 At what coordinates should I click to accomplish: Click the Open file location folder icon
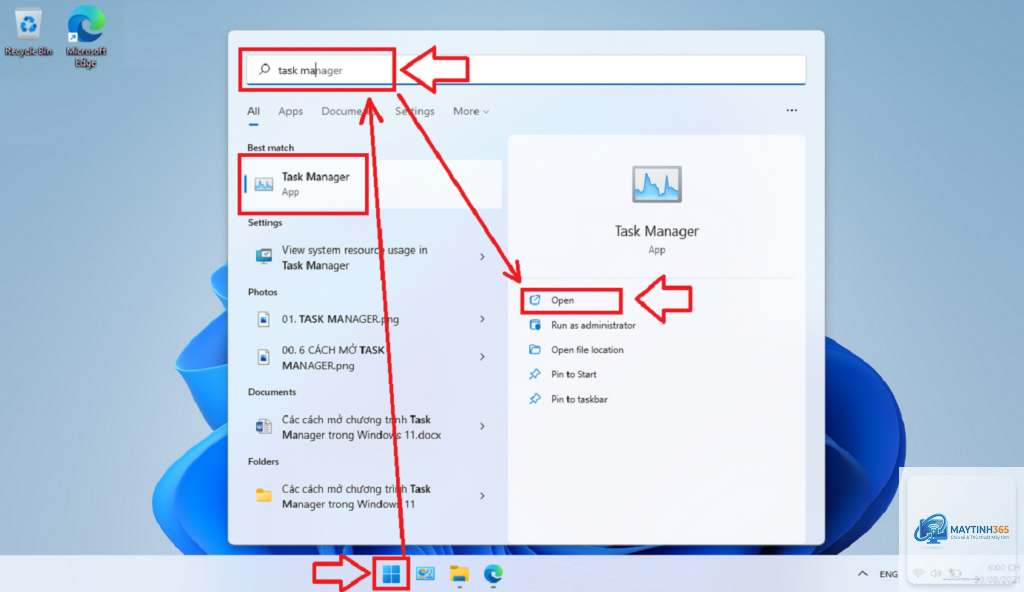[535, 350]
